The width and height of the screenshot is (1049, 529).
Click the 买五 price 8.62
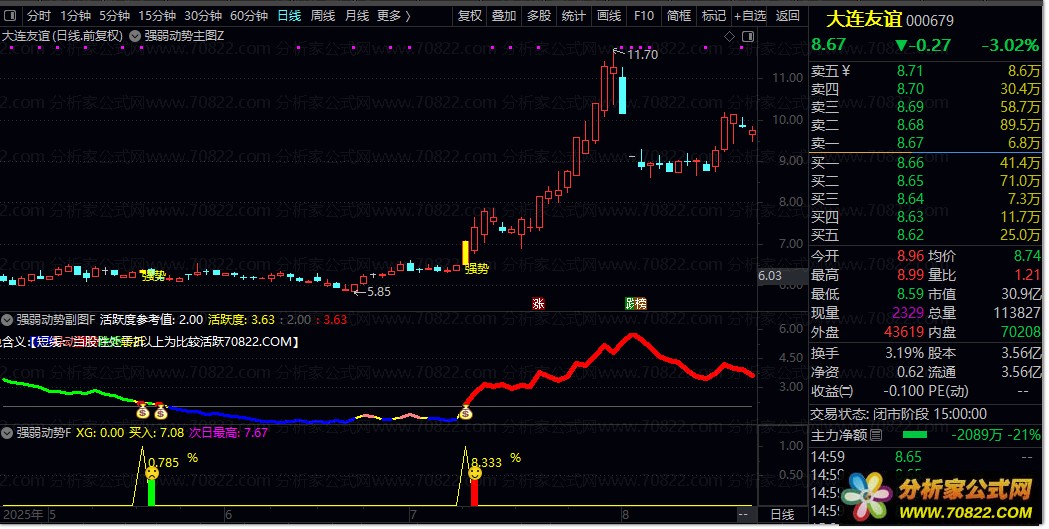[910, 235]
